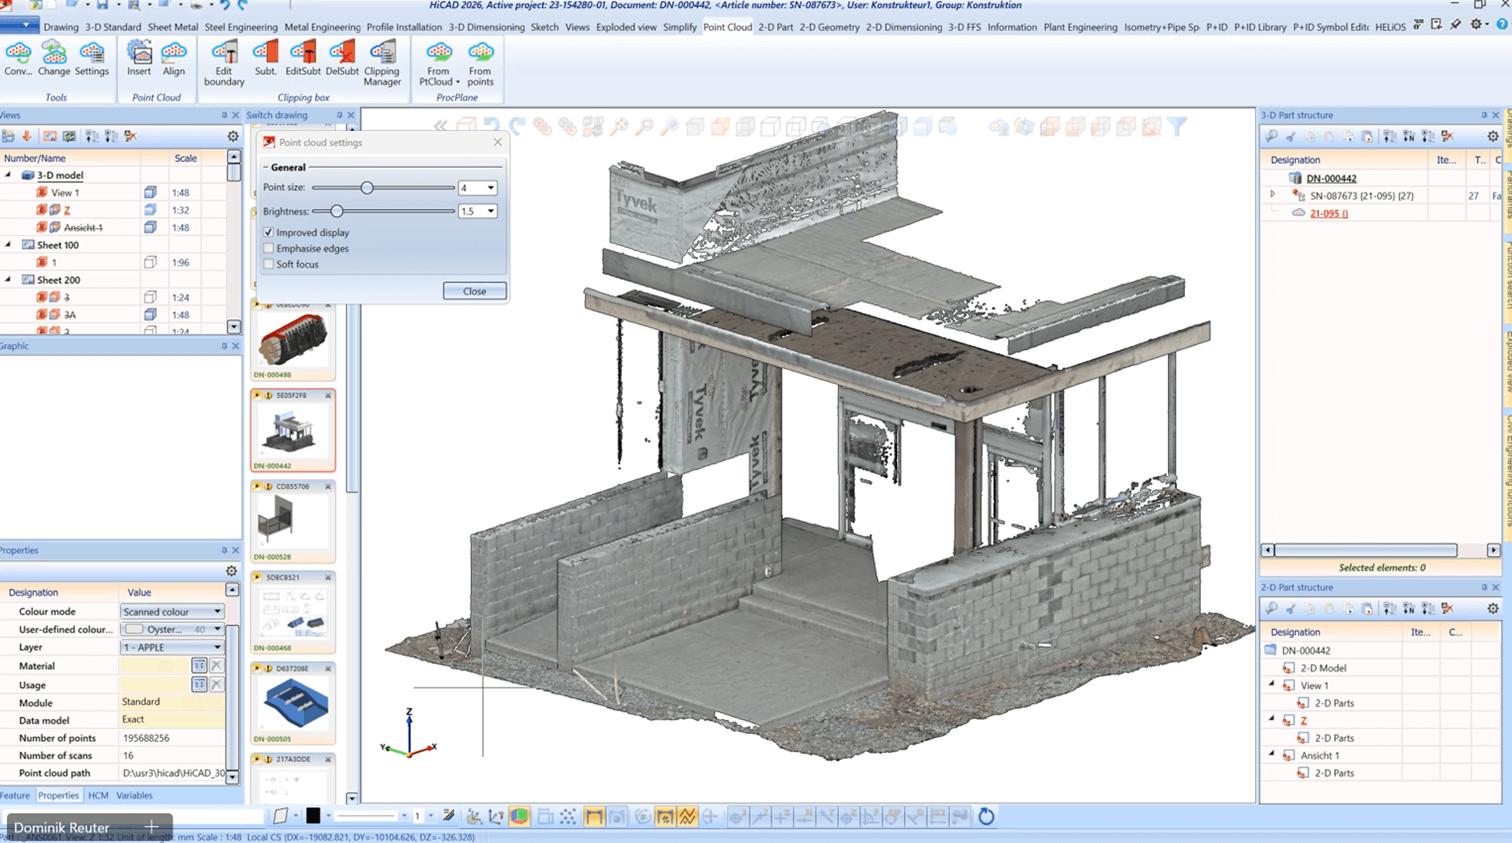This screenshot has width=1512, height=843.
Task: Disable the Improved display checkbox
Action: [269, 232]
